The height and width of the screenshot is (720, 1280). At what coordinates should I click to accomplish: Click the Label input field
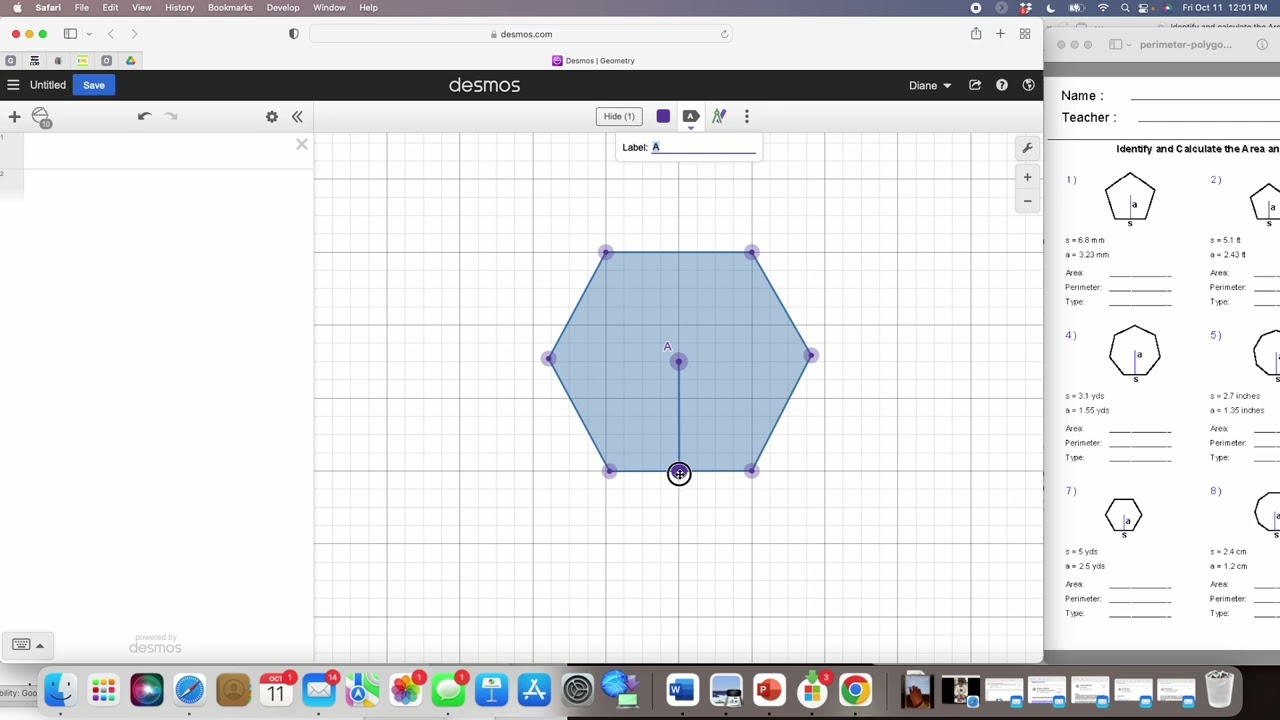705,147
